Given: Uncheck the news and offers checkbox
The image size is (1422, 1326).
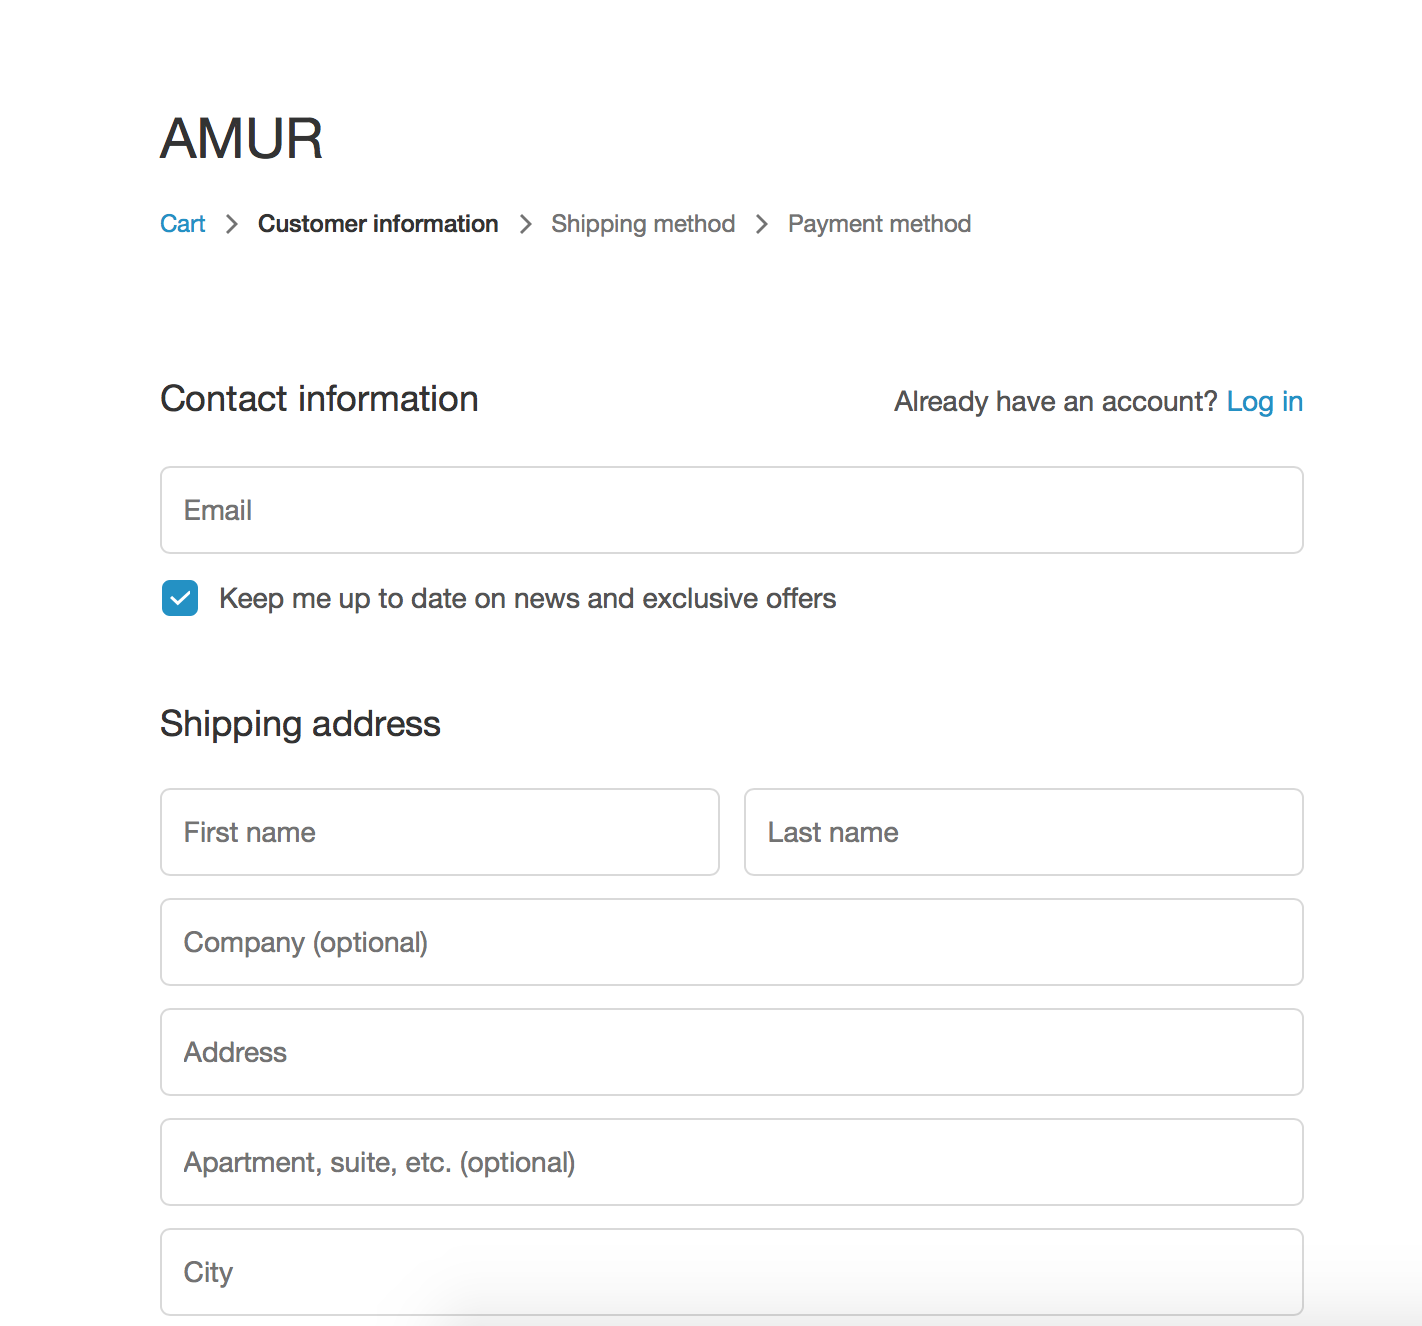Looking at the screenshot, I should click(180, 599).
